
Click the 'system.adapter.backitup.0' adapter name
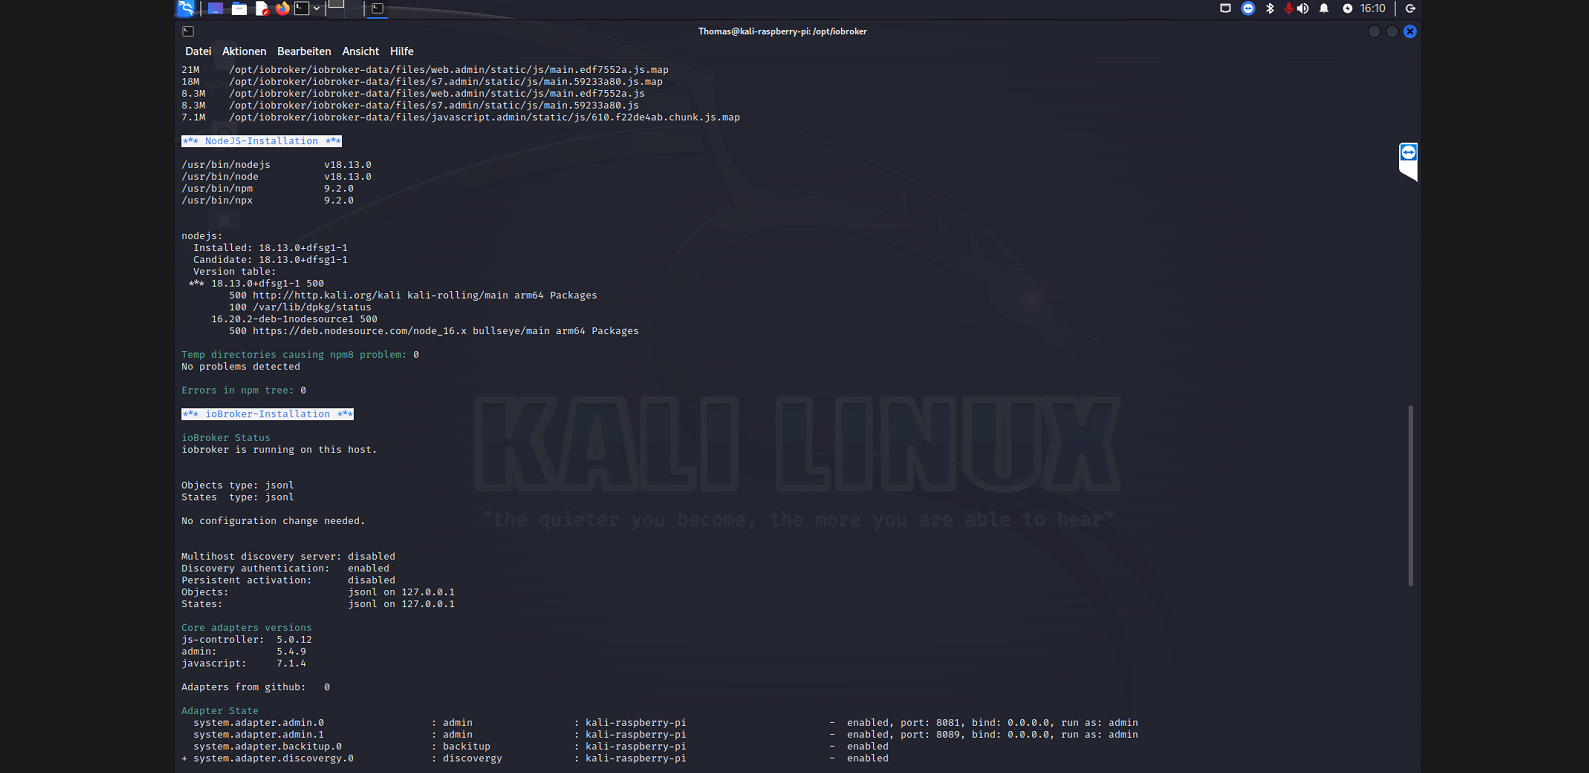[268, 747]
